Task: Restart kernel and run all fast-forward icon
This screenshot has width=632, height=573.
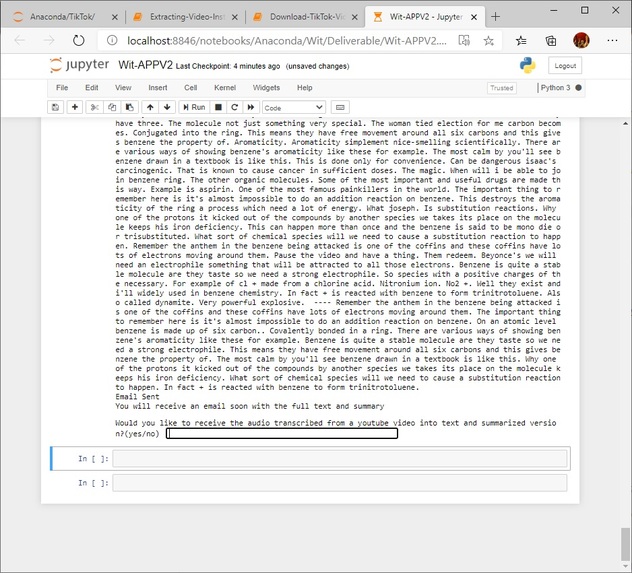Action: (251, 107)
